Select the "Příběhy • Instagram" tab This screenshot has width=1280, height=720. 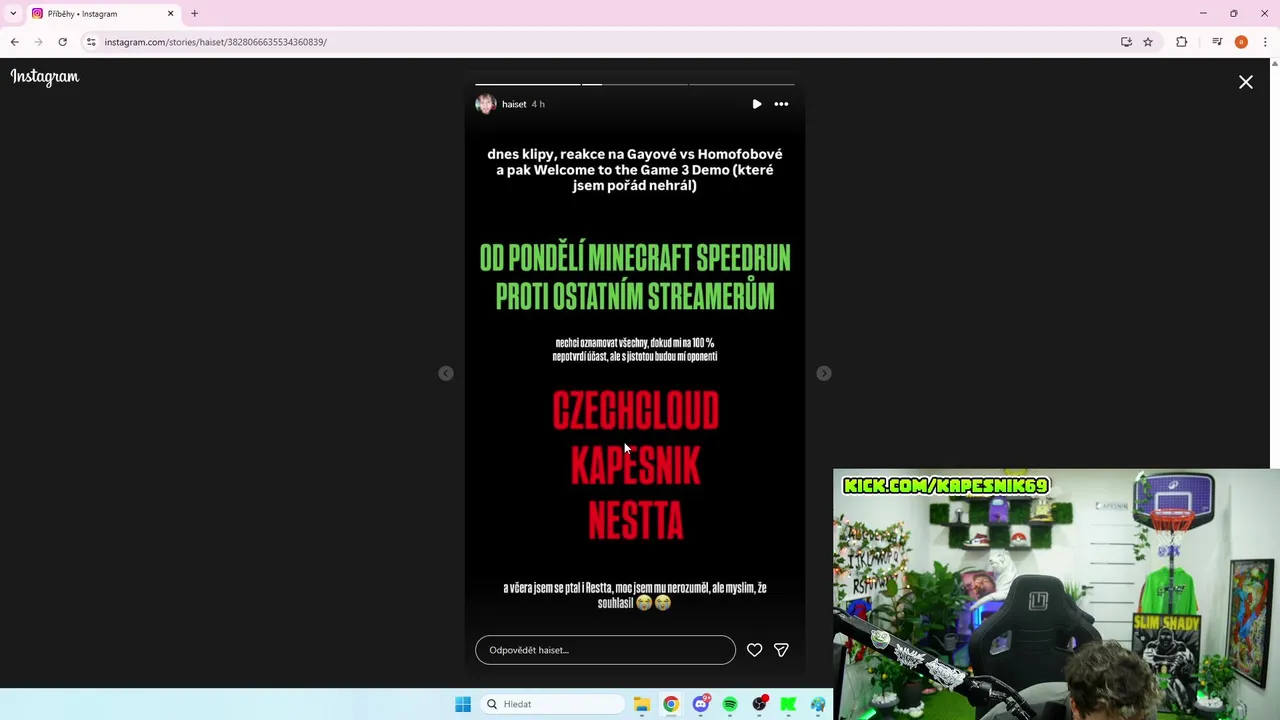(104, 14)
